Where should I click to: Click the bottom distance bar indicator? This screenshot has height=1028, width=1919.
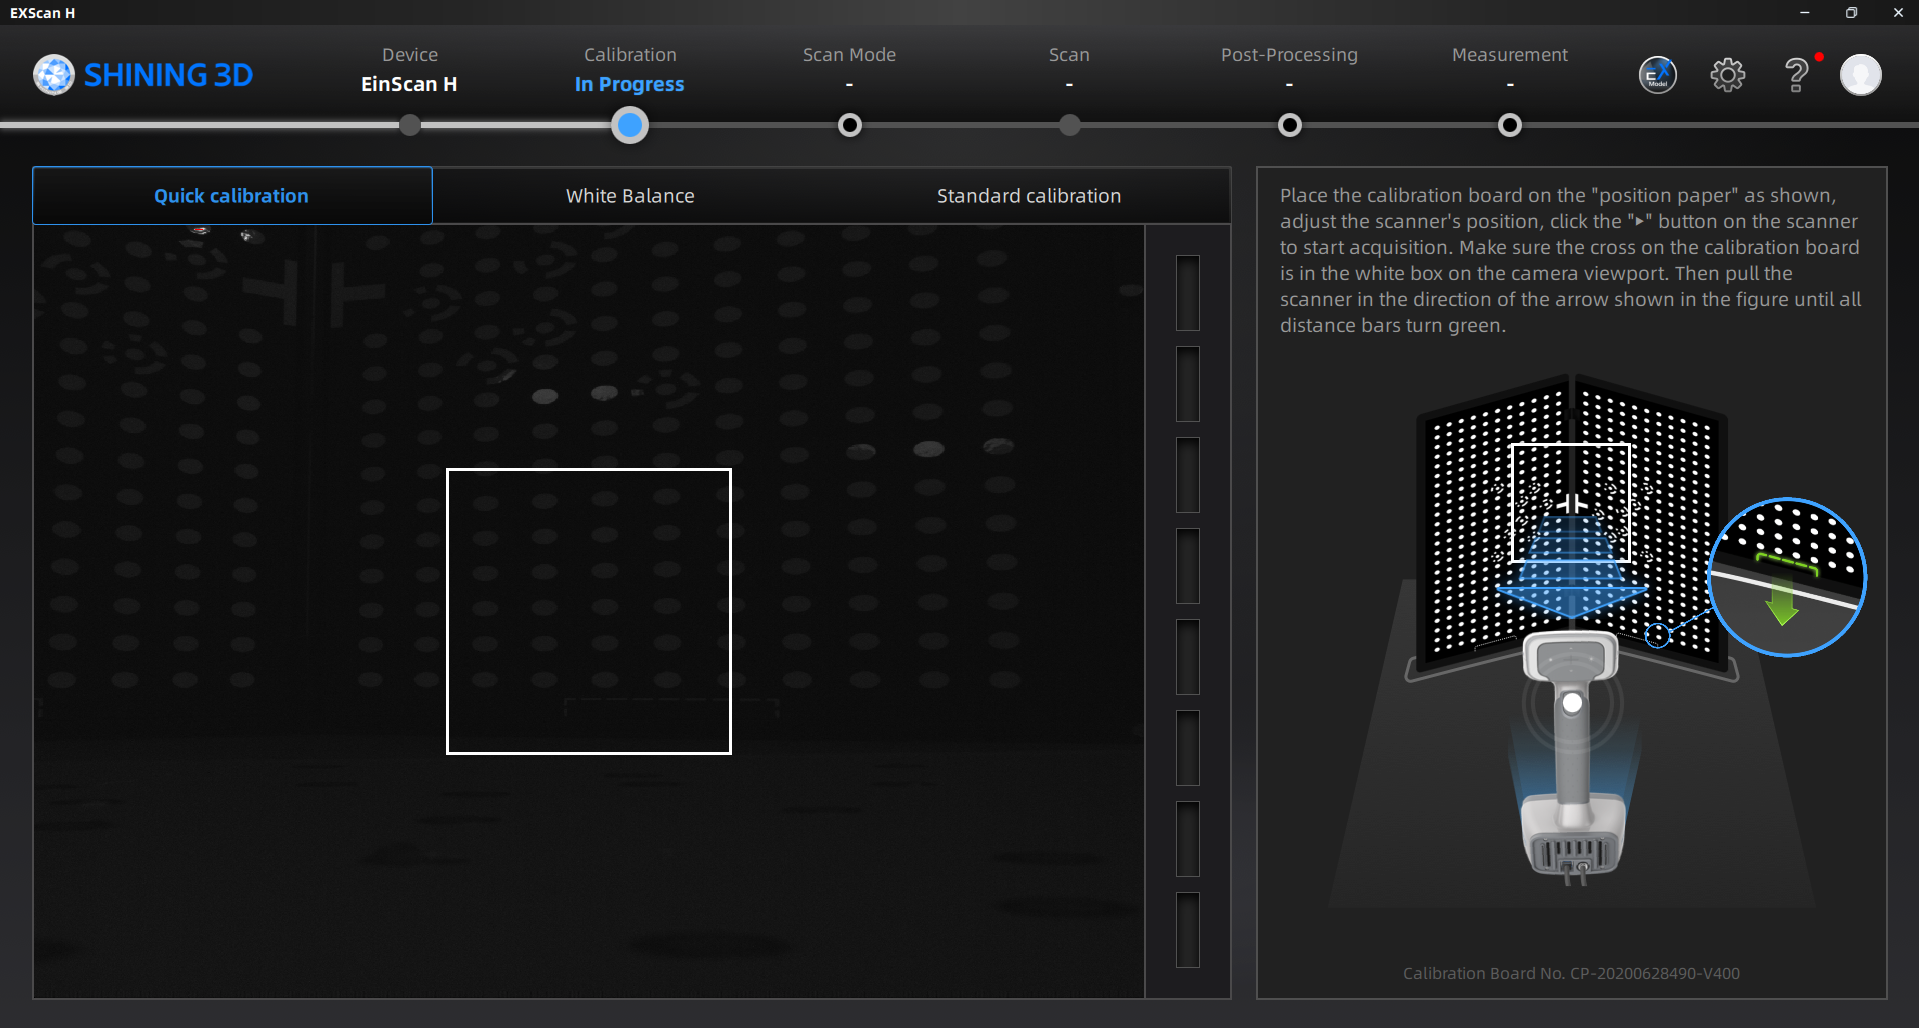1188,930
